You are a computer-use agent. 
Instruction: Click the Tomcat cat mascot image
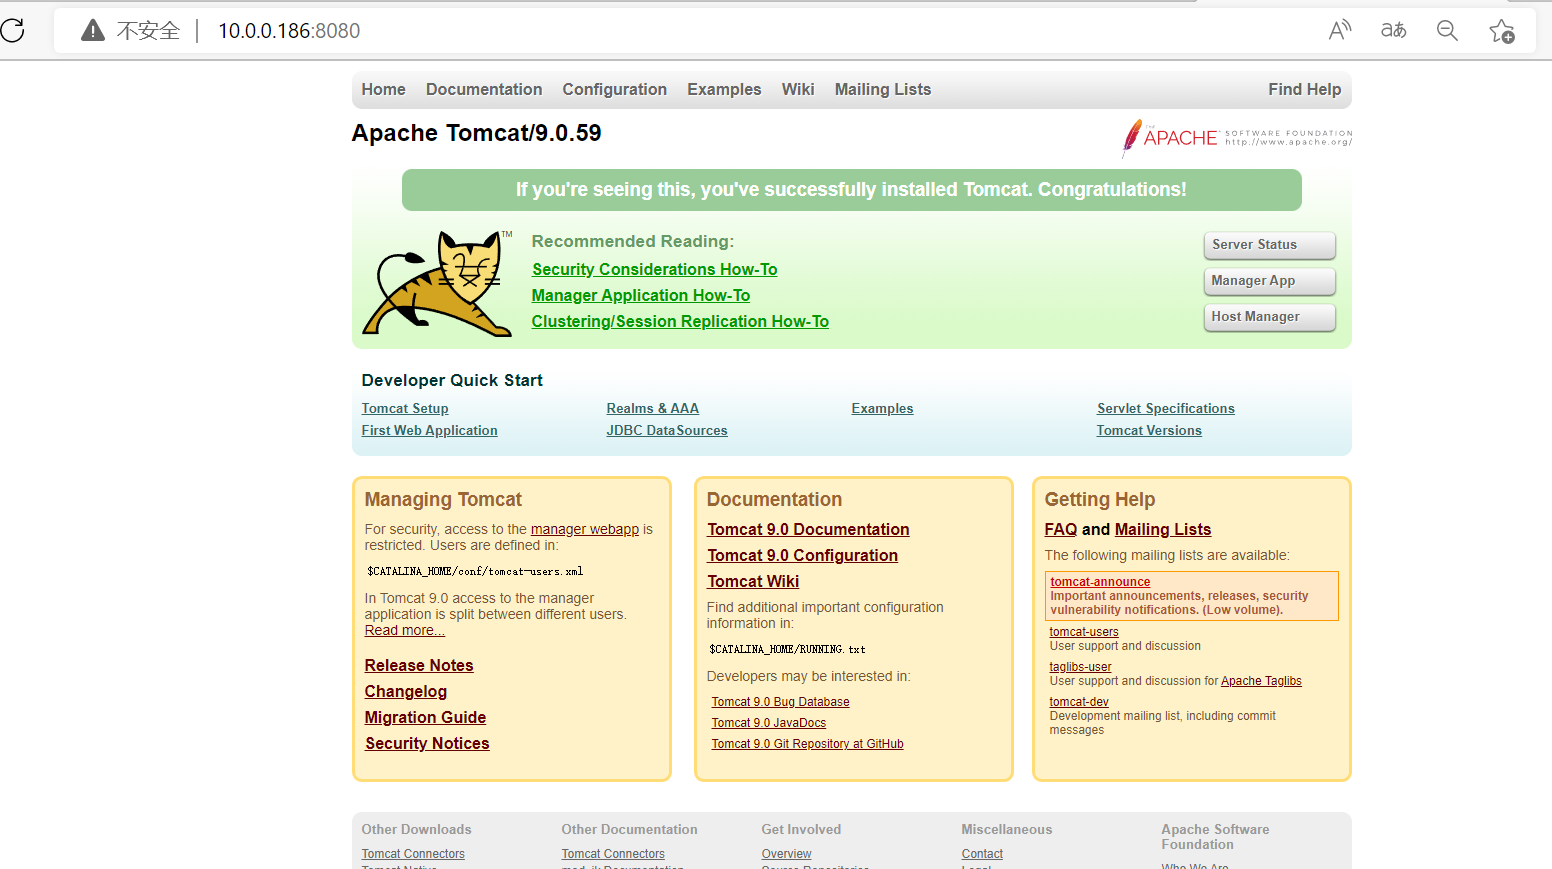[x=438, y=283]
